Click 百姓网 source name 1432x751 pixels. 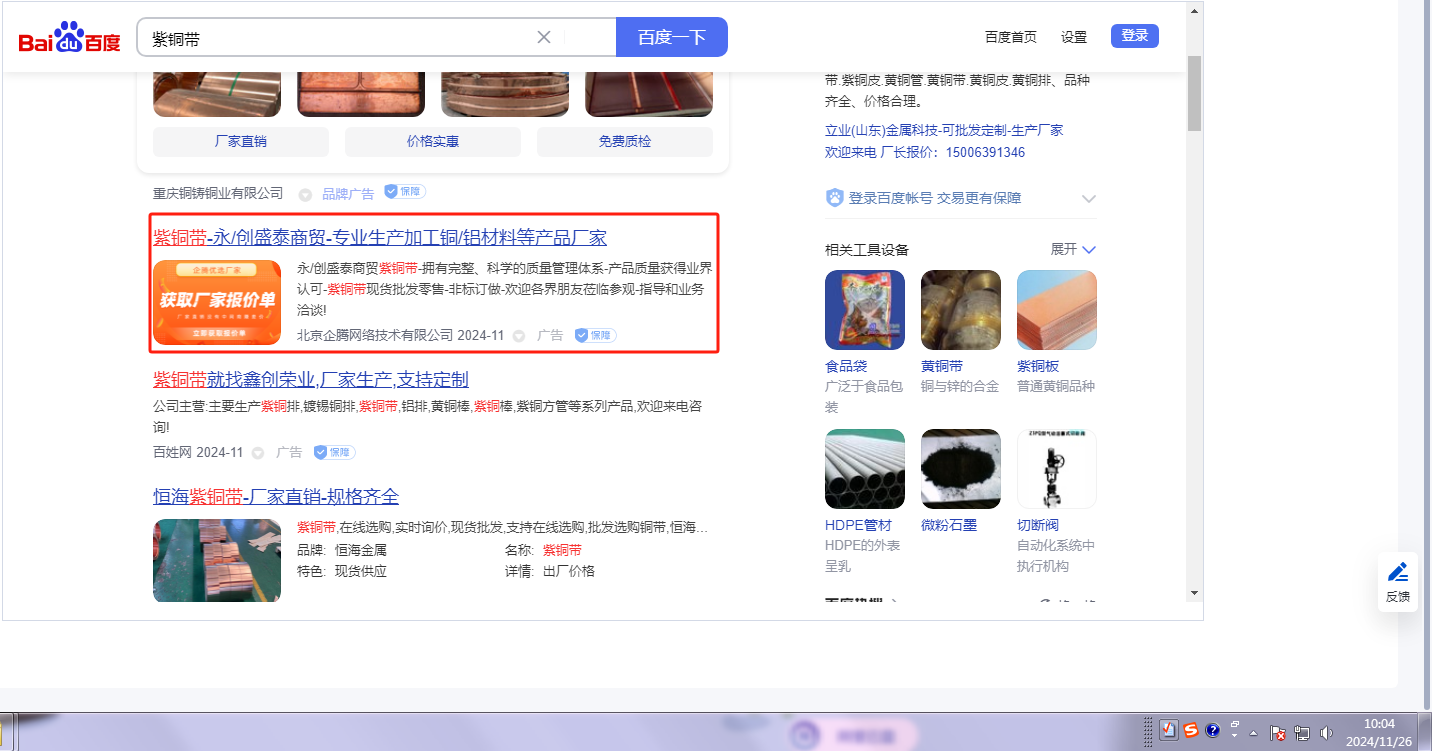172,452
